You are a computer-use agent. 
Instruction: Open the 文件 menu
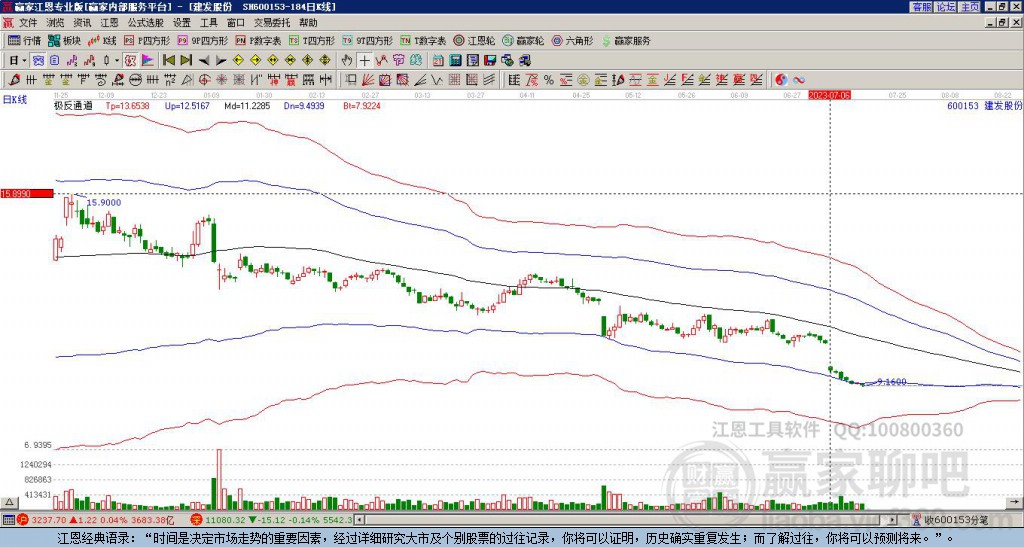coord(28,23)
